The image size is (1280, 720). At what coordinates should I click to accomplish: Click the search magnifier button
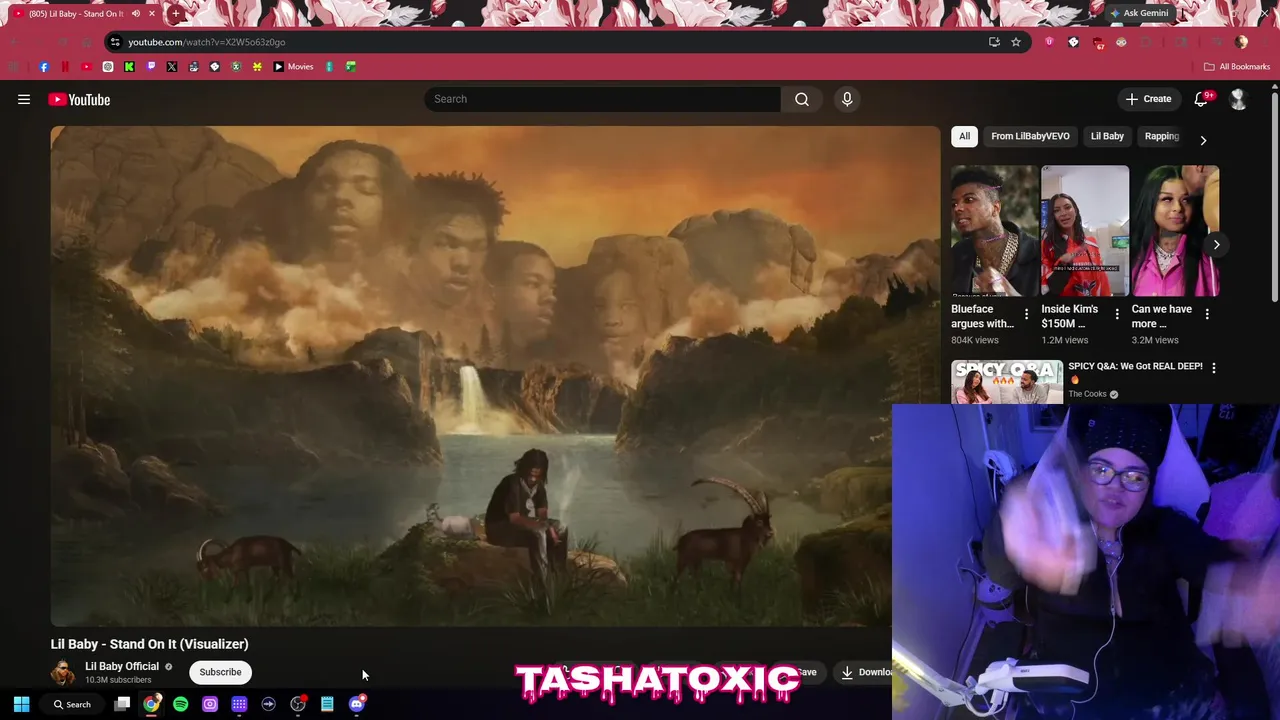tap(802, 99)
